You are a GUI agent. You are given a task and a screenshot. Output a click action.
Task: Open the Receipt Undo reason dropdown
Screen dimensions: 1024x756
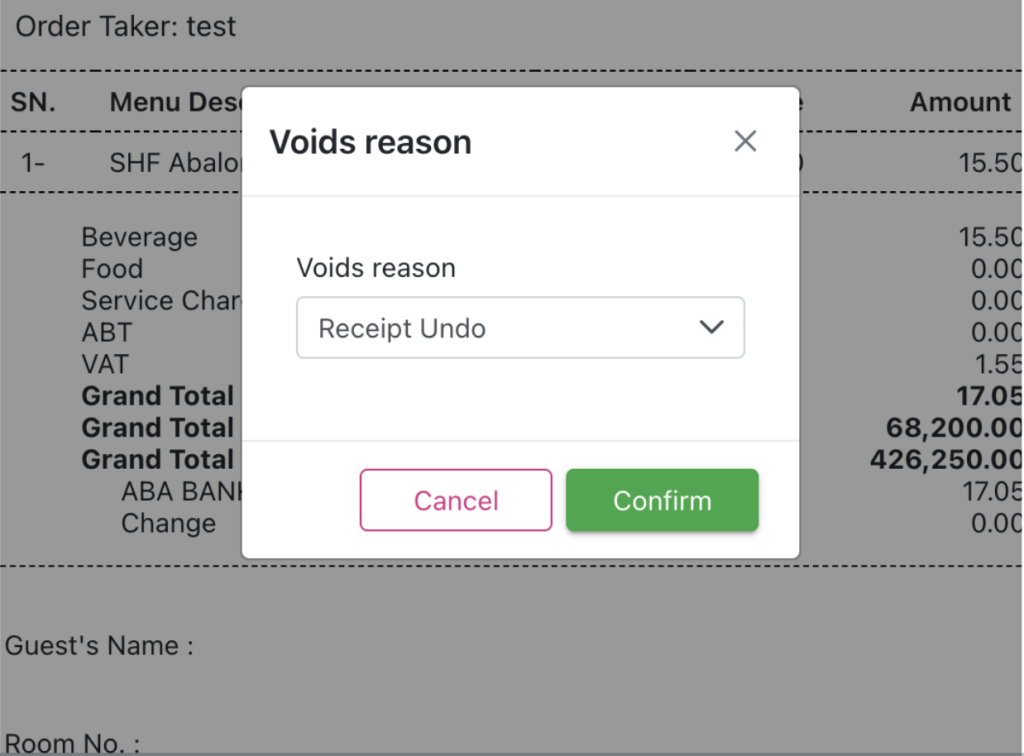pos(520,328)
